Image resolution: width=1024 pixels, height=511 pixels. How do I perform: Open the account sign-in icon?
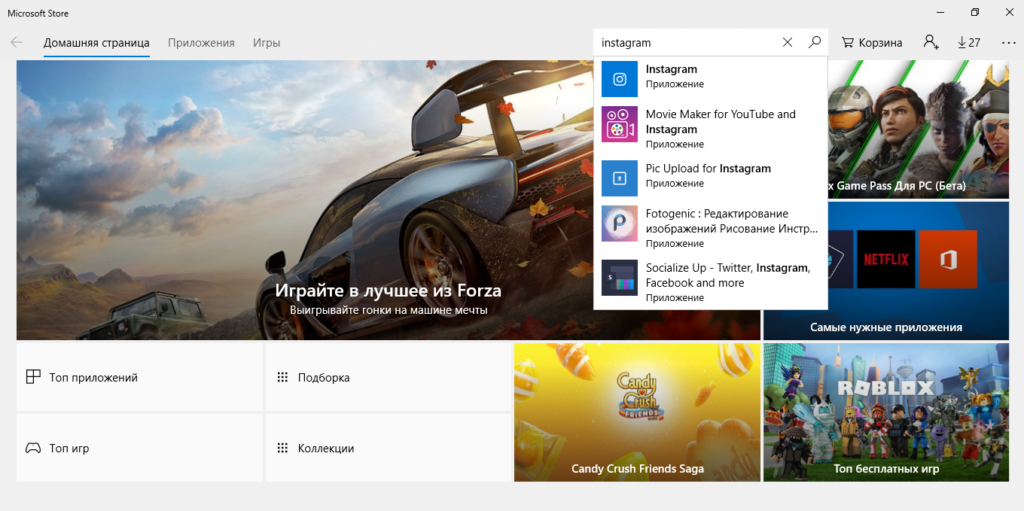click(931, 42)
